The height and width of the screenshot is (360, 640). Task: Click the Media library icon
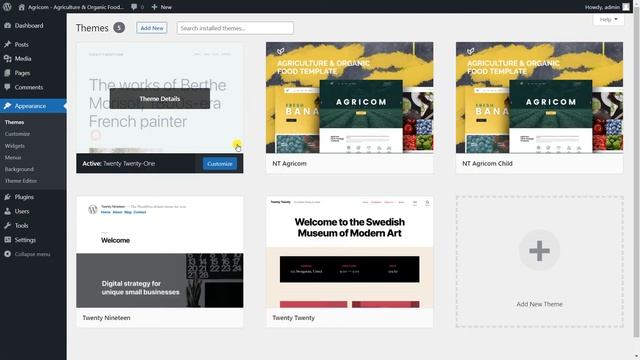(7, 58)
